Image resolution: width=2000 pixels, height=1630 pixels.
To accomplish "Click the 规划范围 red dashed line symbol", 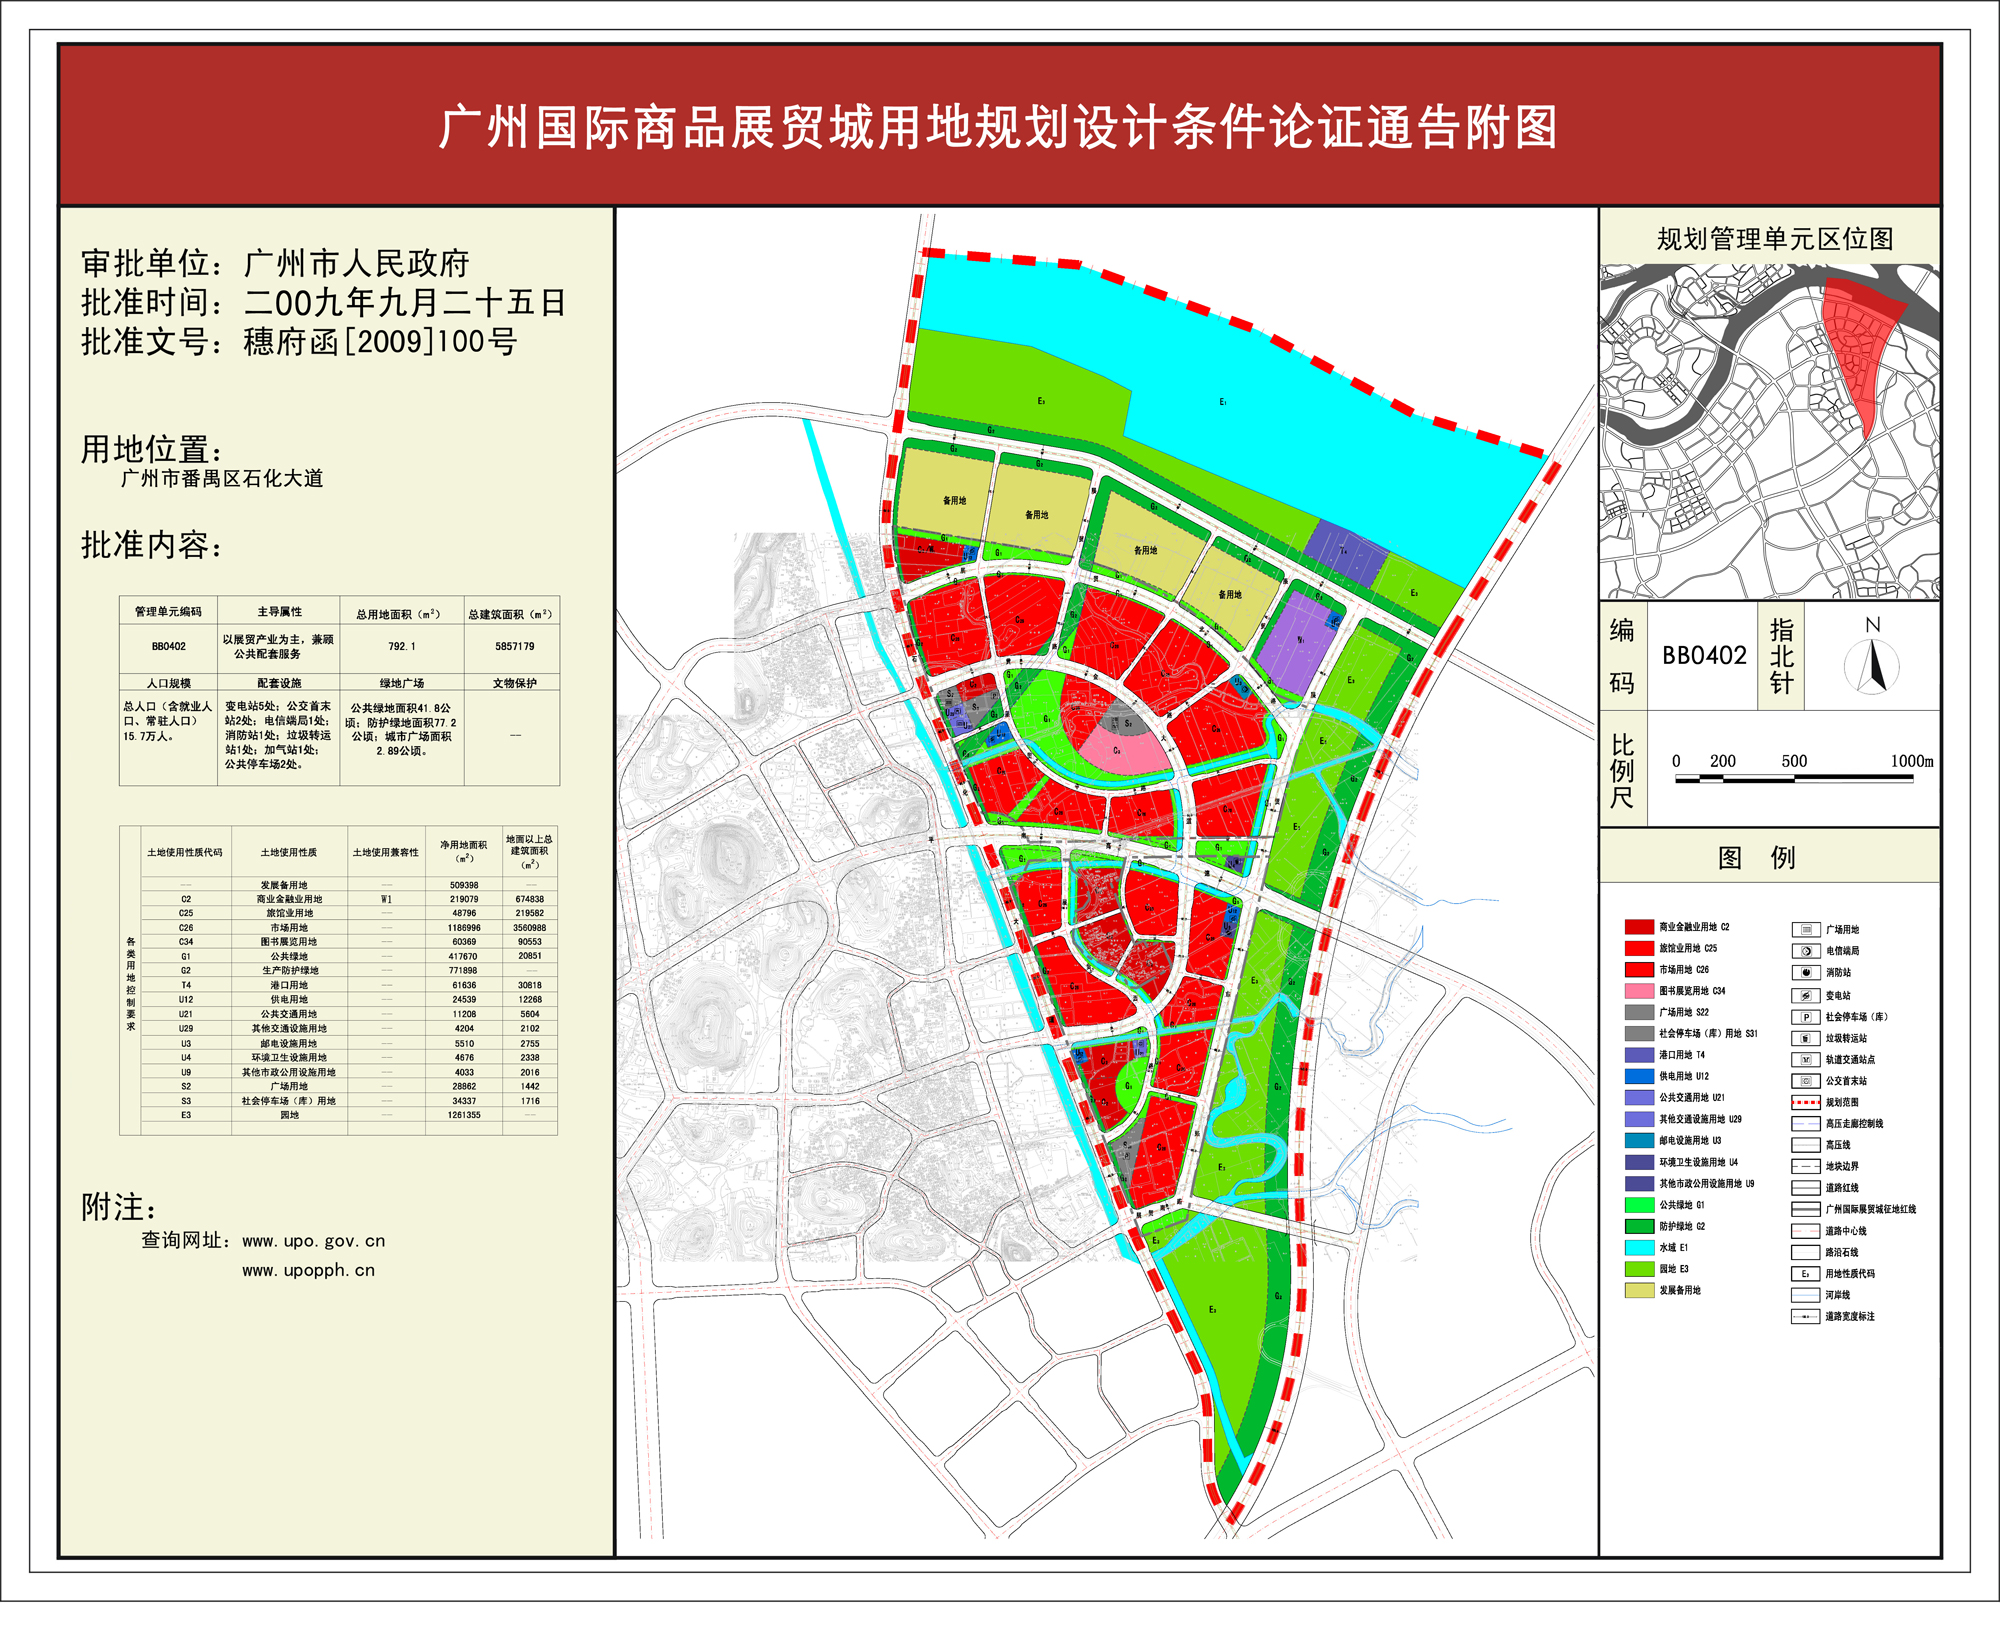I will click(1805, 1102).
